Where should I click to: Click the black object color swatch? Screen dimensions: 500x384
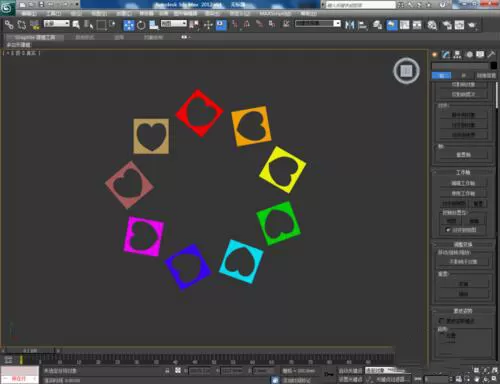point(493,66)
